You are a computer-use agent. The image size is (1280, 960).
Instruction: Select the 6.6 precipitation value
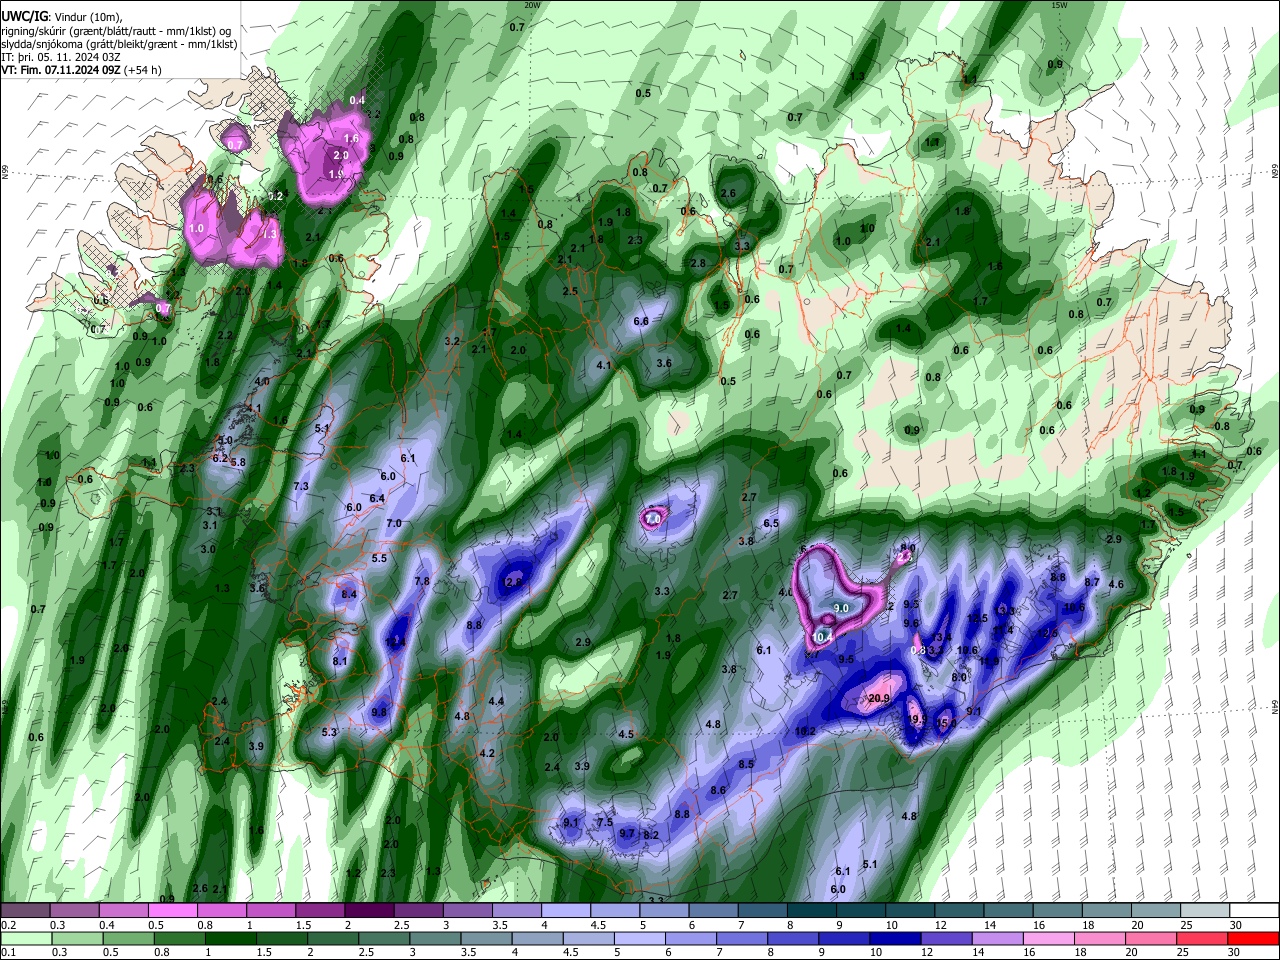coord(642,321)
